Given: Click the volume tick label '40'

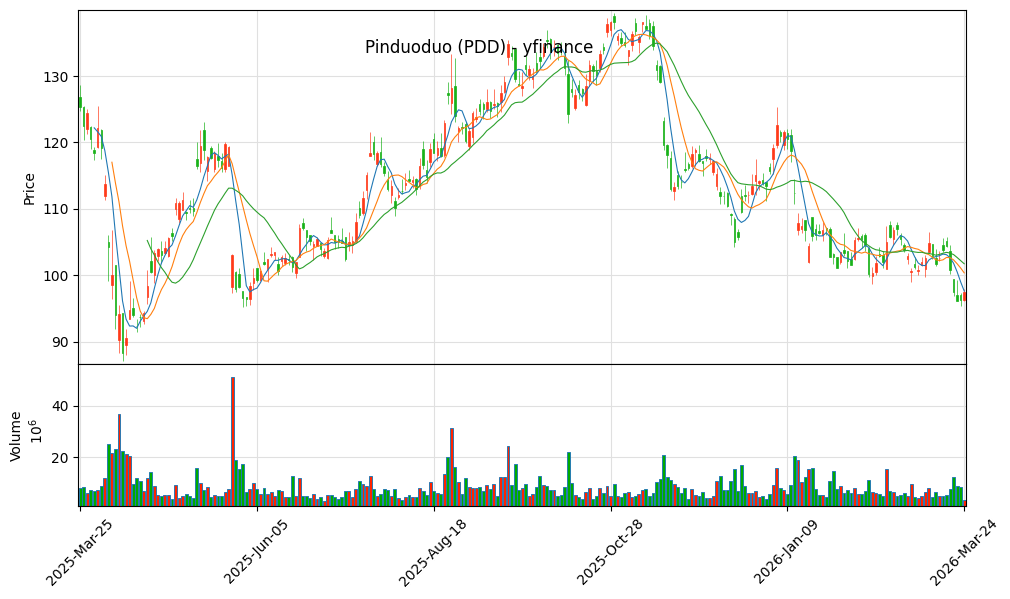Looking at the screenshot, I should click(x=60, y=406).
